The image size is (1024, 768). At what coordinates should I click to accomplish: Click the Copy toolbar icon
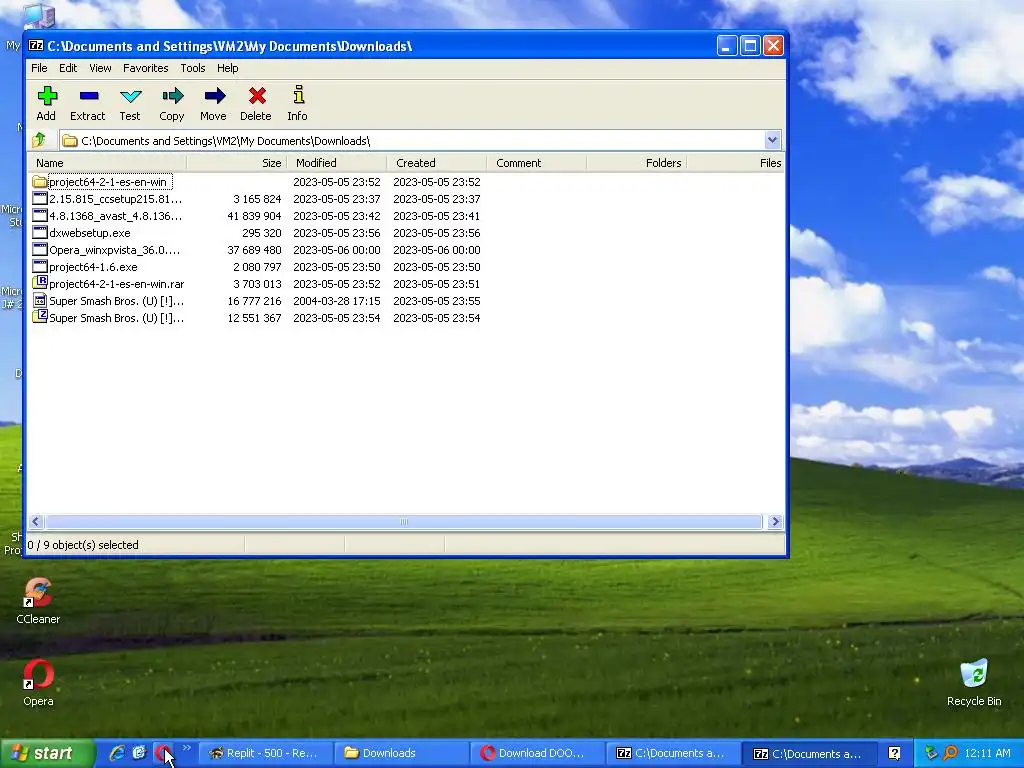point(172,96)
